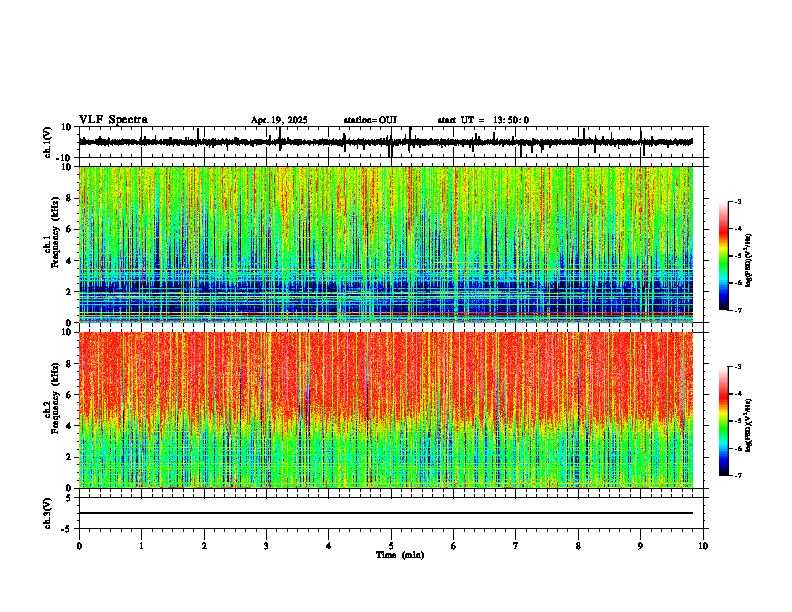Click inside the ch.1 voltage waveform panel
Screen dimensions: 792x612
391,142
